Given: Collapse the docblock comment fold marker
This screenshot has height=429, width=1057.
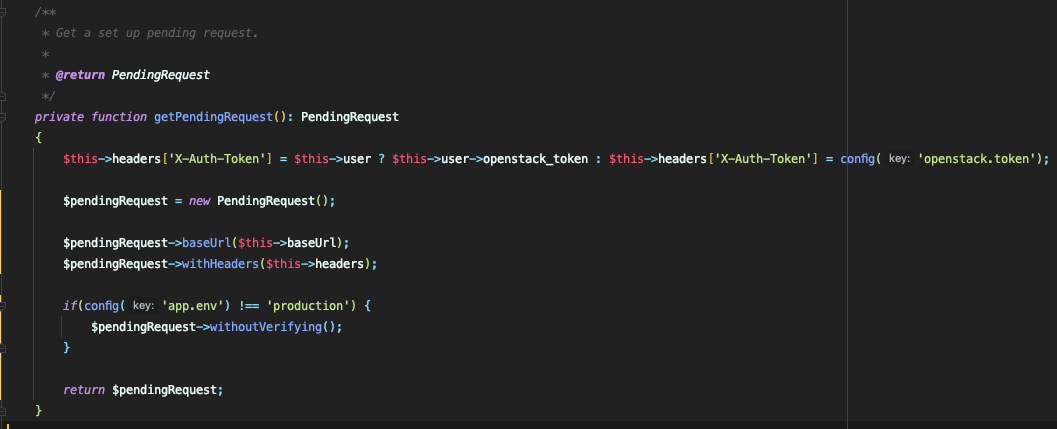Looking at the screenshot, I should 4,10.
